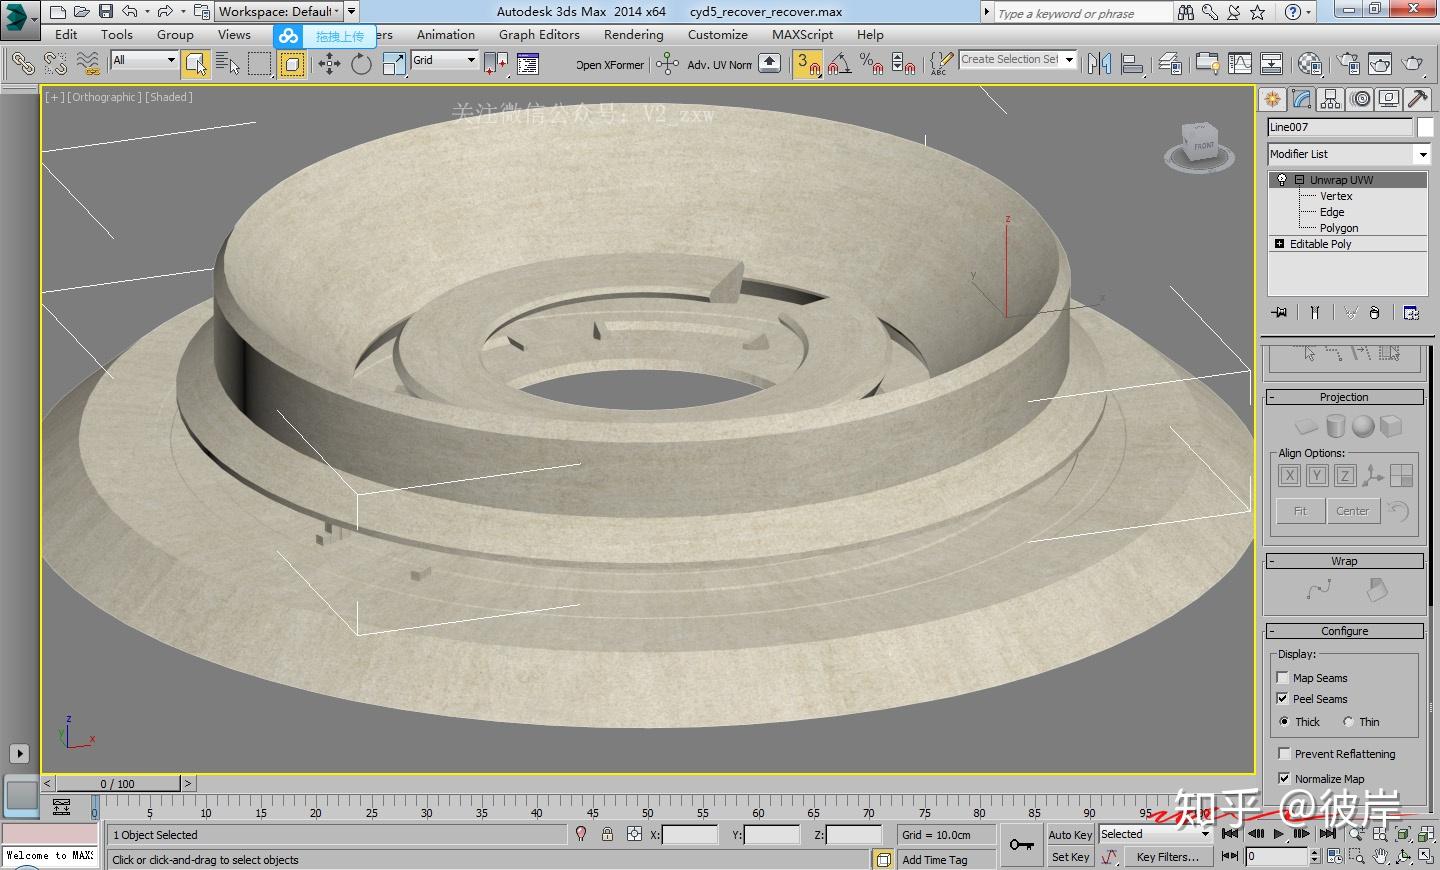Screen dimensions: 1440x870
Task: Activate the Select and Rotate tool
Action: point(361,64)
